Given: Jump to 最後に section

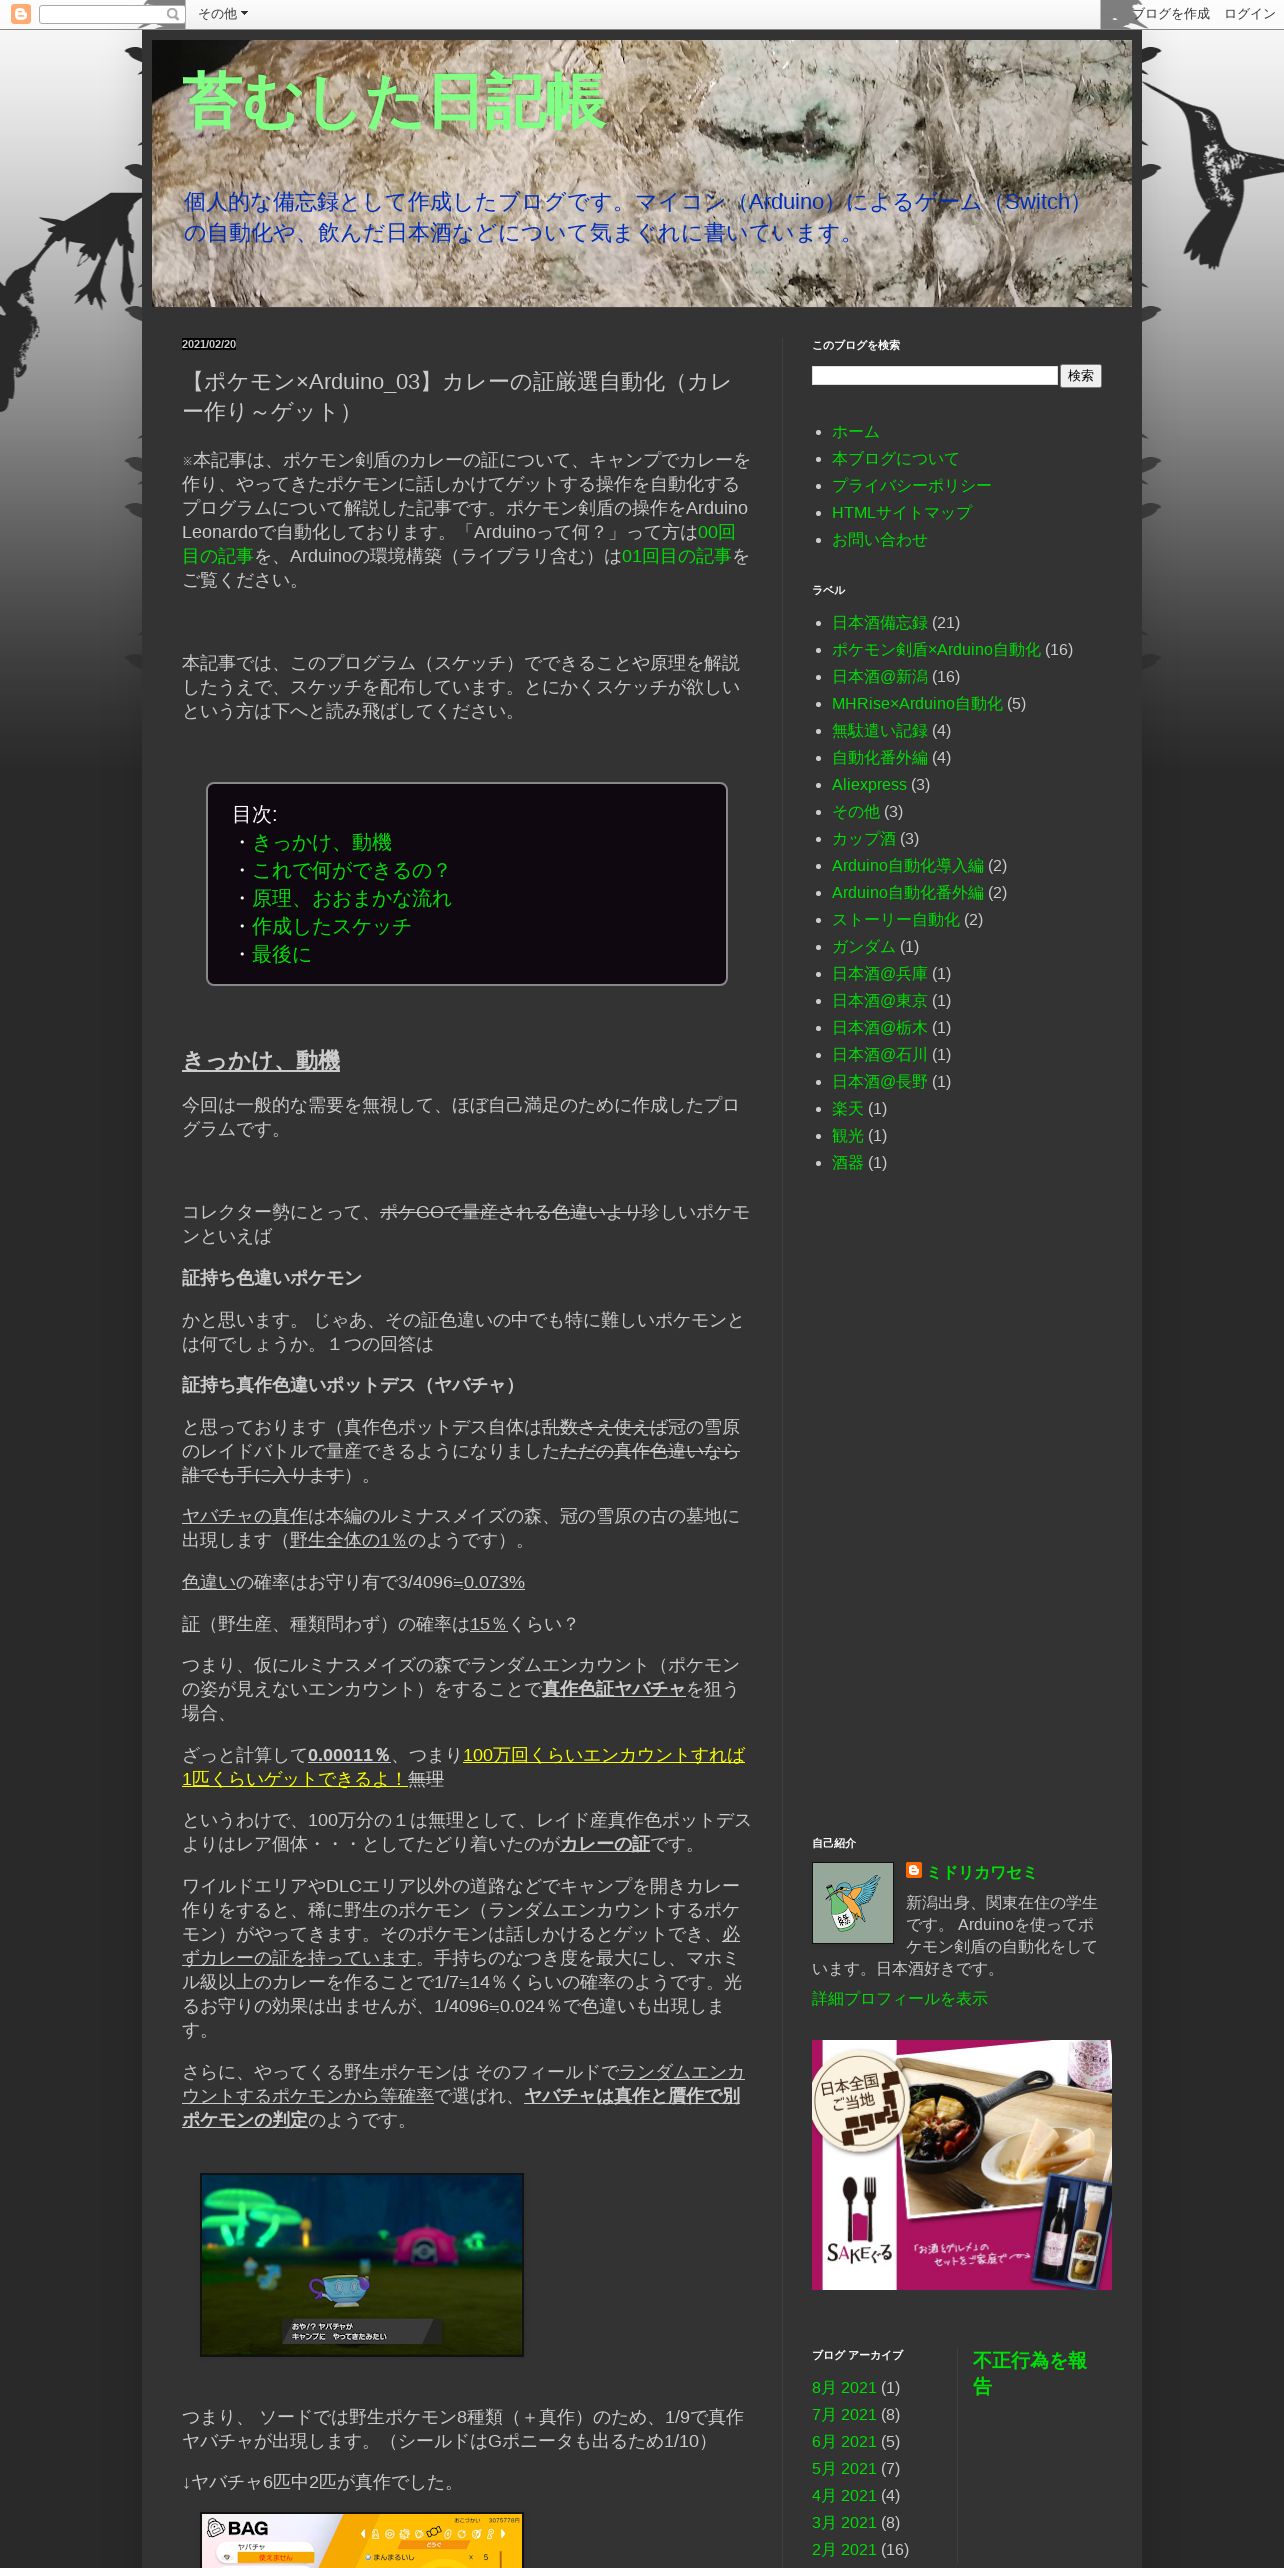Looking at the screenshot, I should pyautogui.click(x=281, y=955).
